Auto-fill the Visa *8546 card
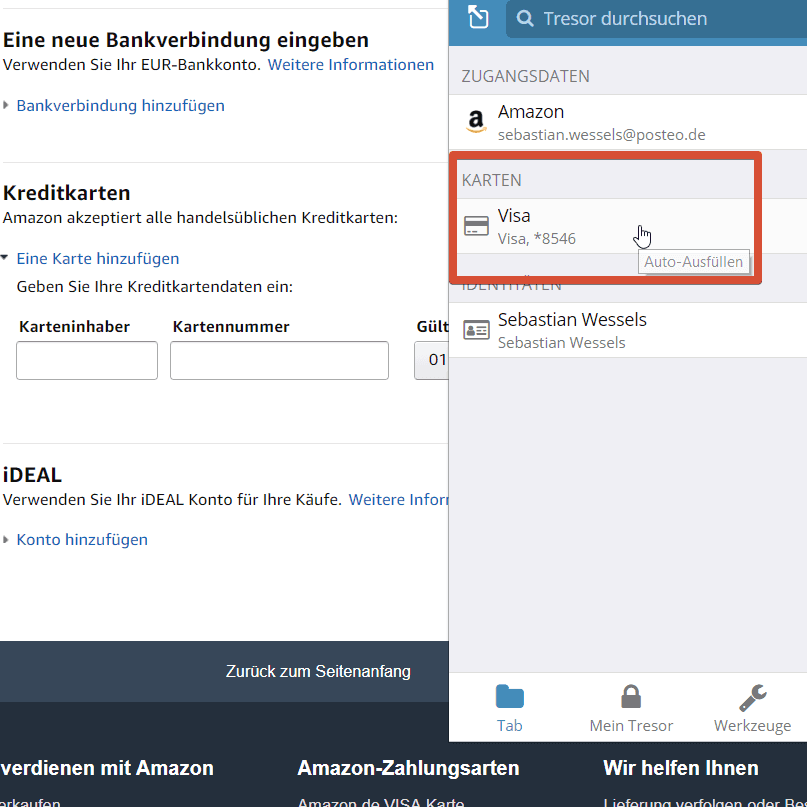The height and width of the screenshot is (807, 807). (628, 226)
